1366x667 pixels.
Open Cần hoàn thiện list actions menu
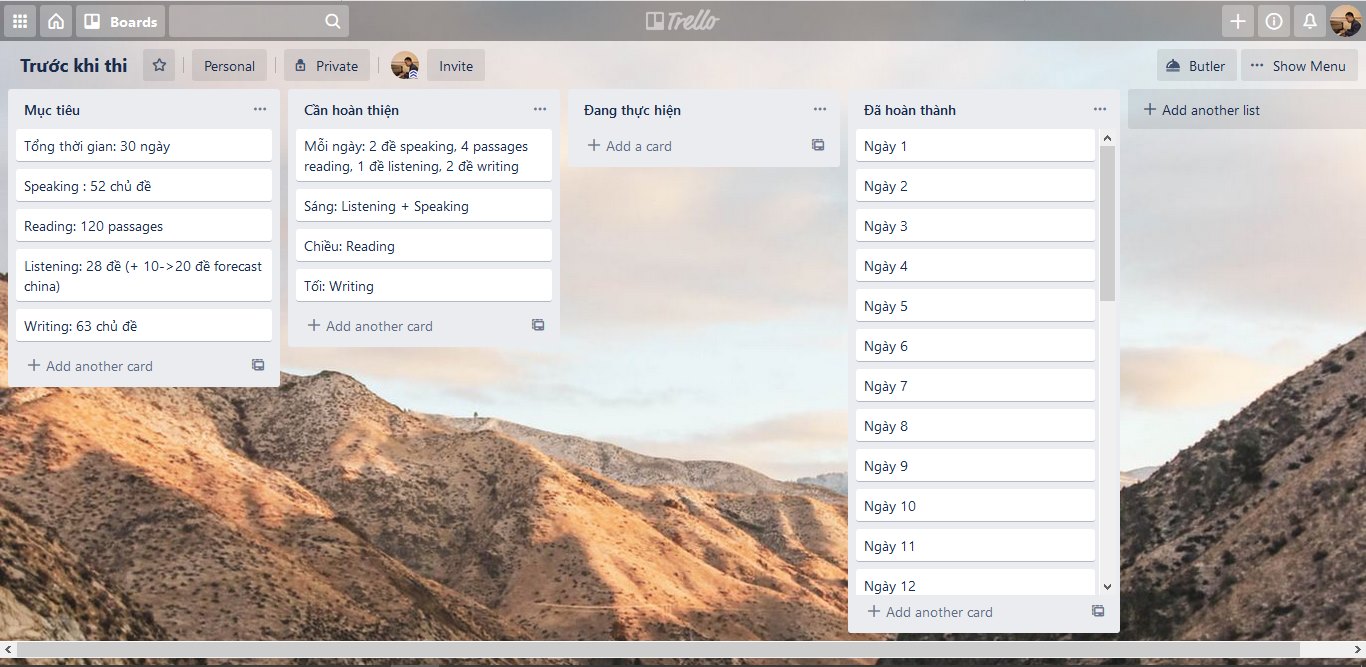[540, 110]
